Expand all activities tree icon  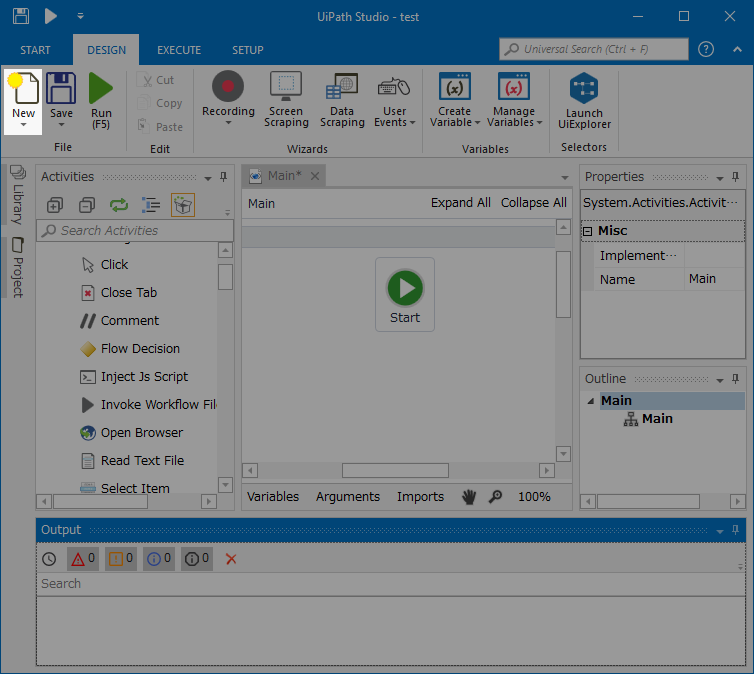tap(55, 205)
